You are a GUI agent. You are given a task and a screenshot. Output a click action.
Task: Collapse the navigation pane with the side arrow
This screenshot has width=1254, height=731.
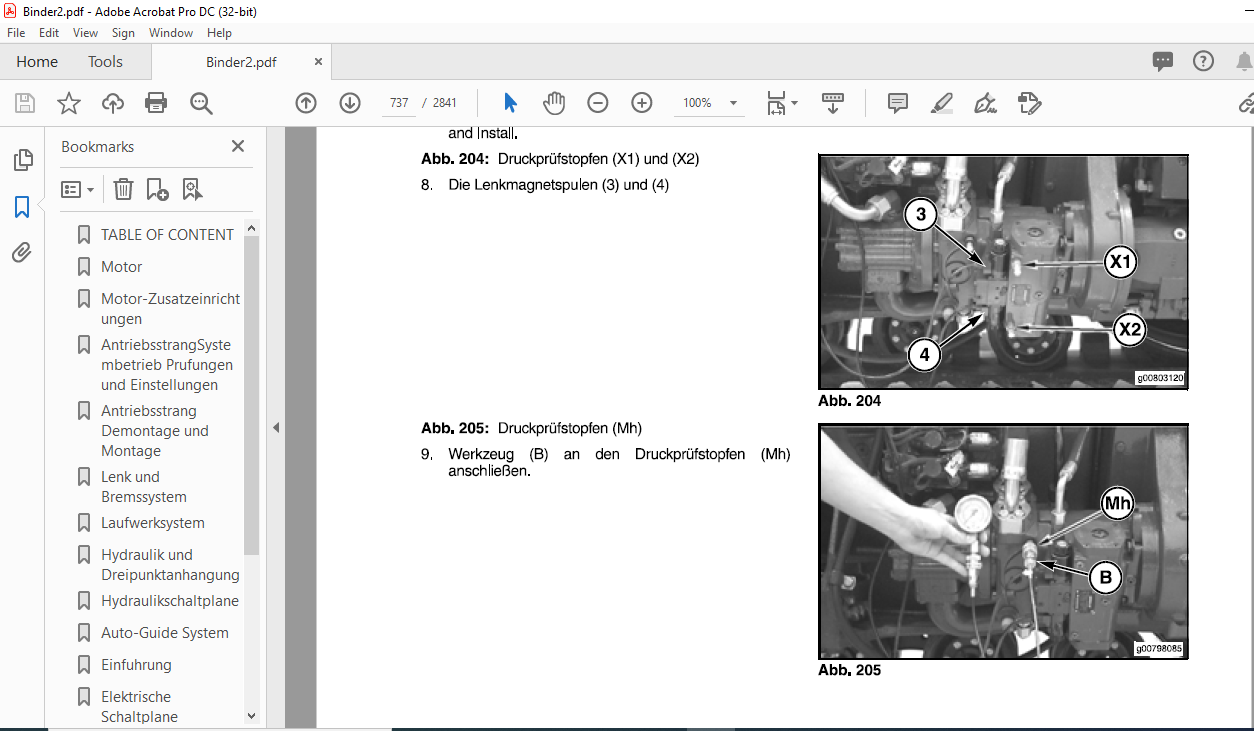click(x=276, y=427)
